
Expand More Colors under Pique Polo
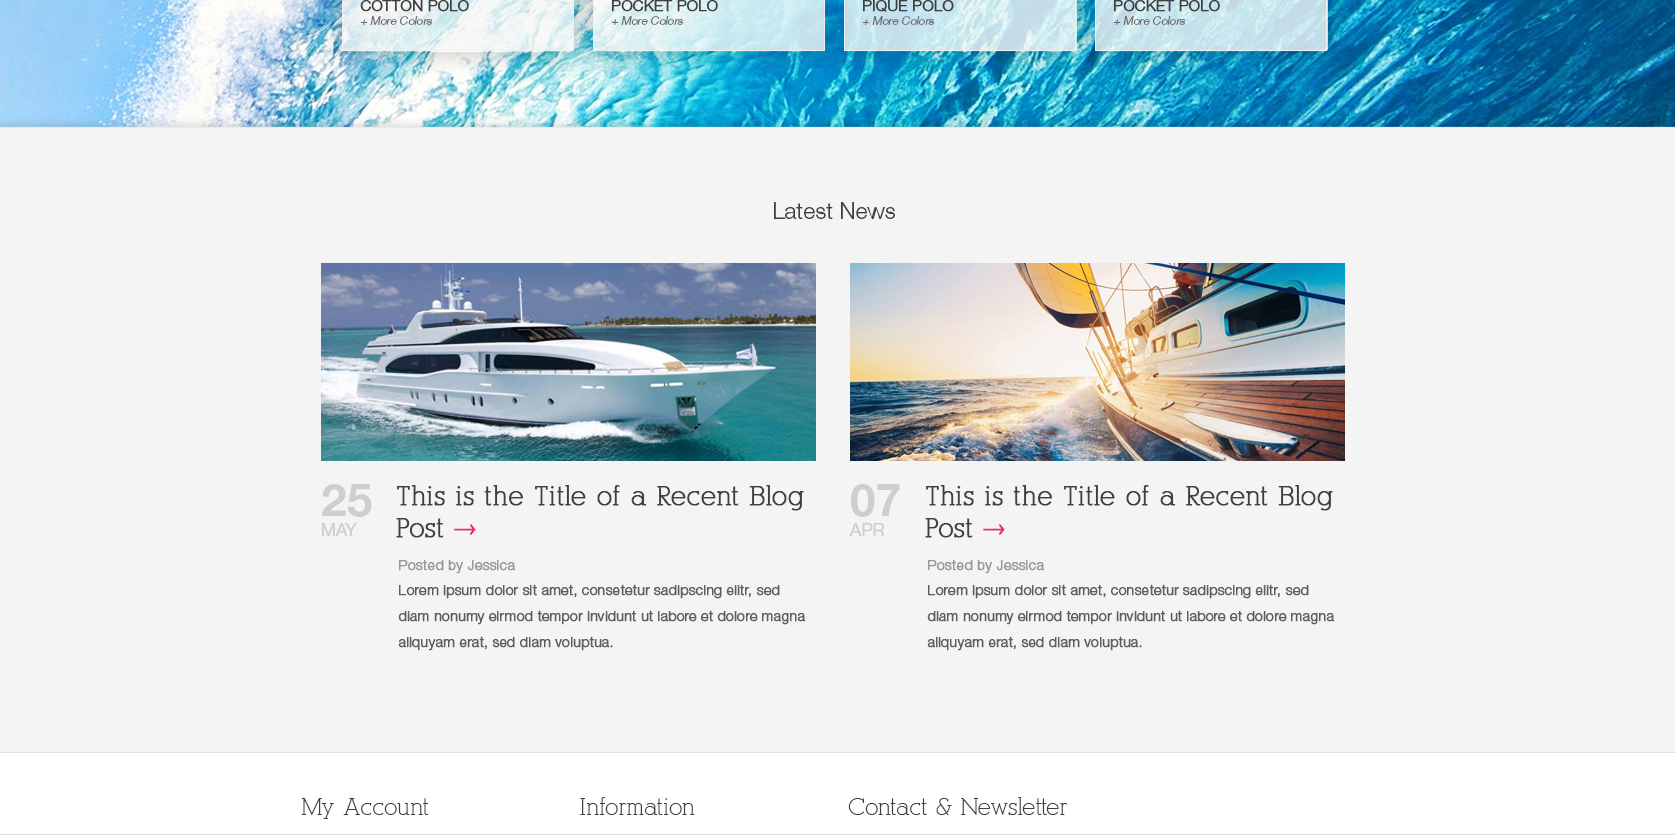[x=898, y=21]
